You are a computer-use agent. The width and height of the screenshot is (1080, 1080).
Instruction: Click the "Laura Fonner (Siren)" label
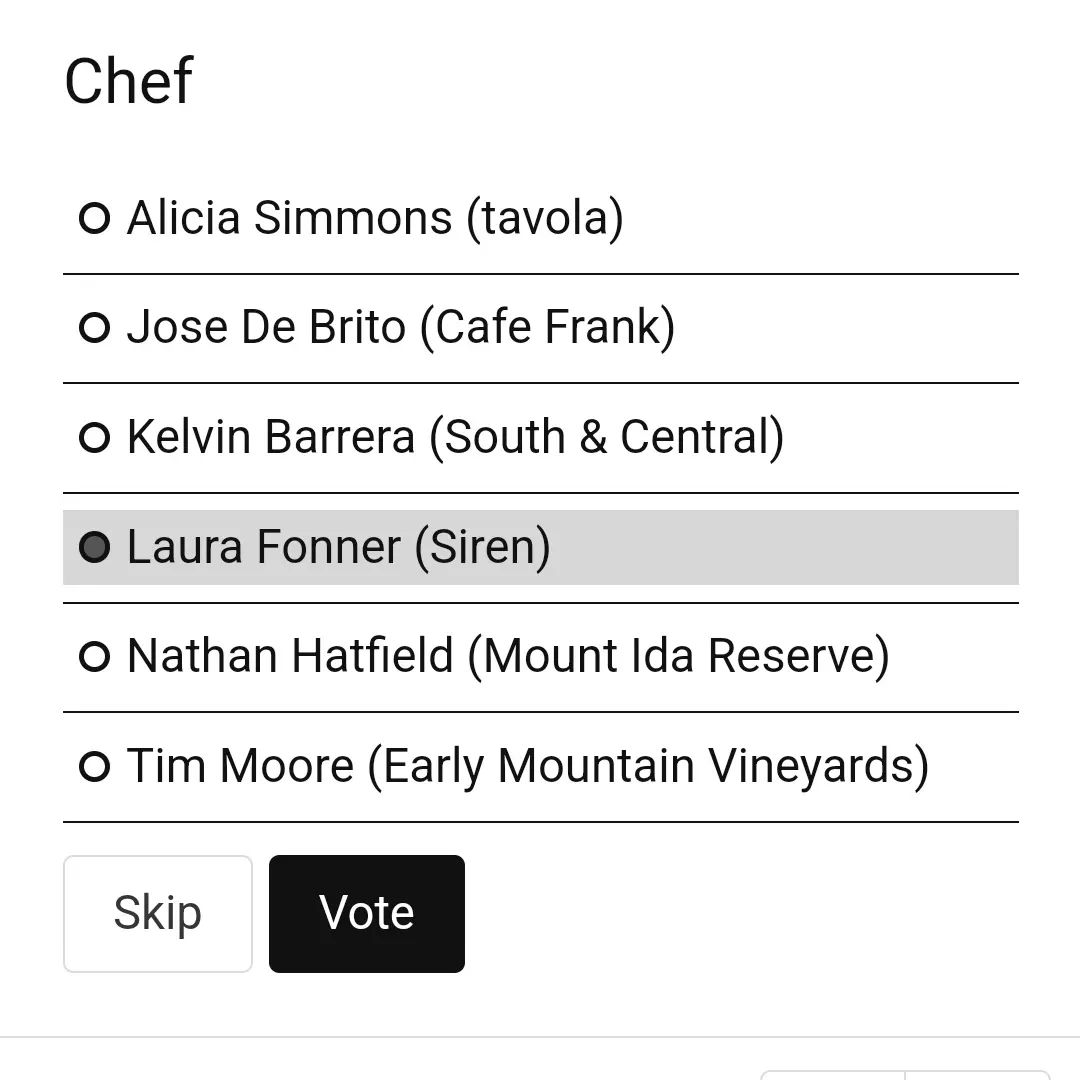[338, 547]
